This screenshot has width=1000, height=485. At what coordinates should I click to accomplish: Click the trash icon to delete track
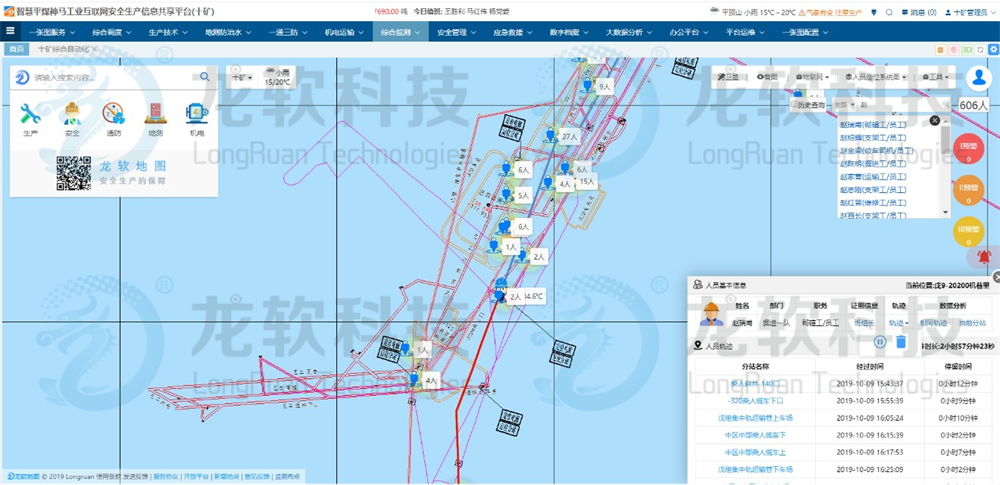[x=901, y=342]
